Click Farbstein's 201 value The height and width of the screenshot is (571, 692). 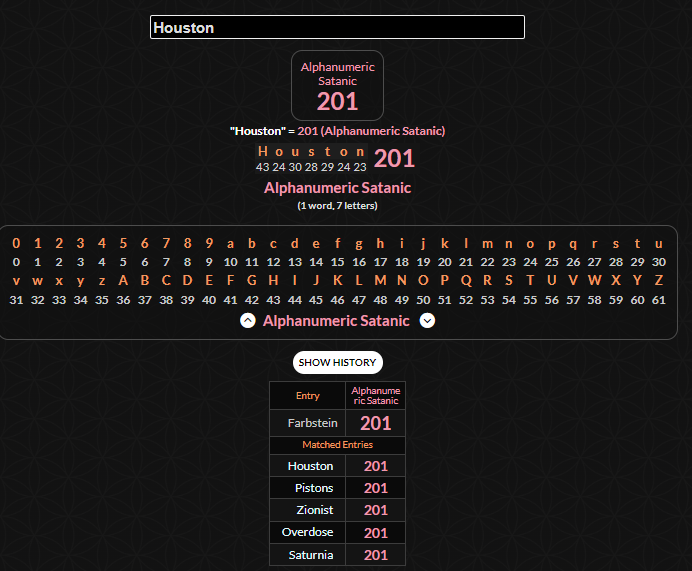376,423
